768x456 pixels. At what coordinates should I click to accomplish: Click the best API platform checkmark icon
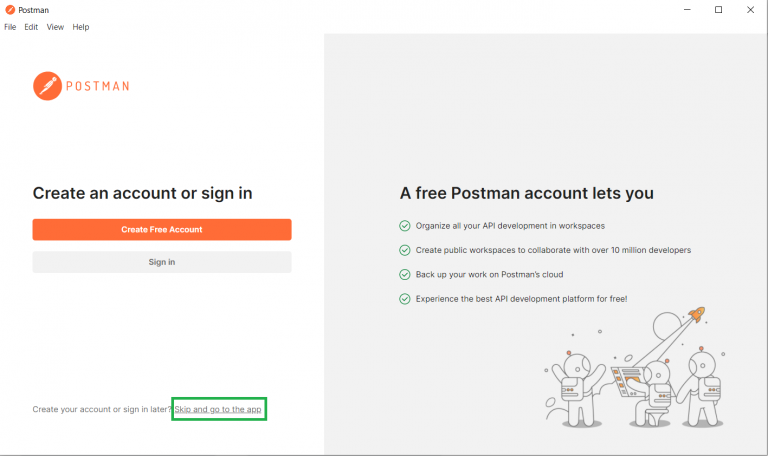[x=405, y=298]
